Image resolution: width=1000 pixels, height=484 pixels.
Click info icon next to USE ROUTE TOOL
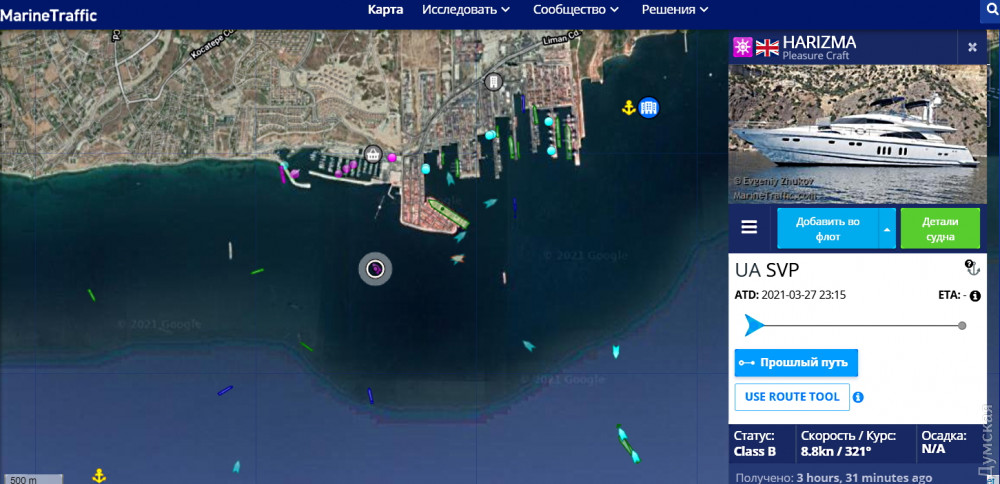(x=858, y=397)
